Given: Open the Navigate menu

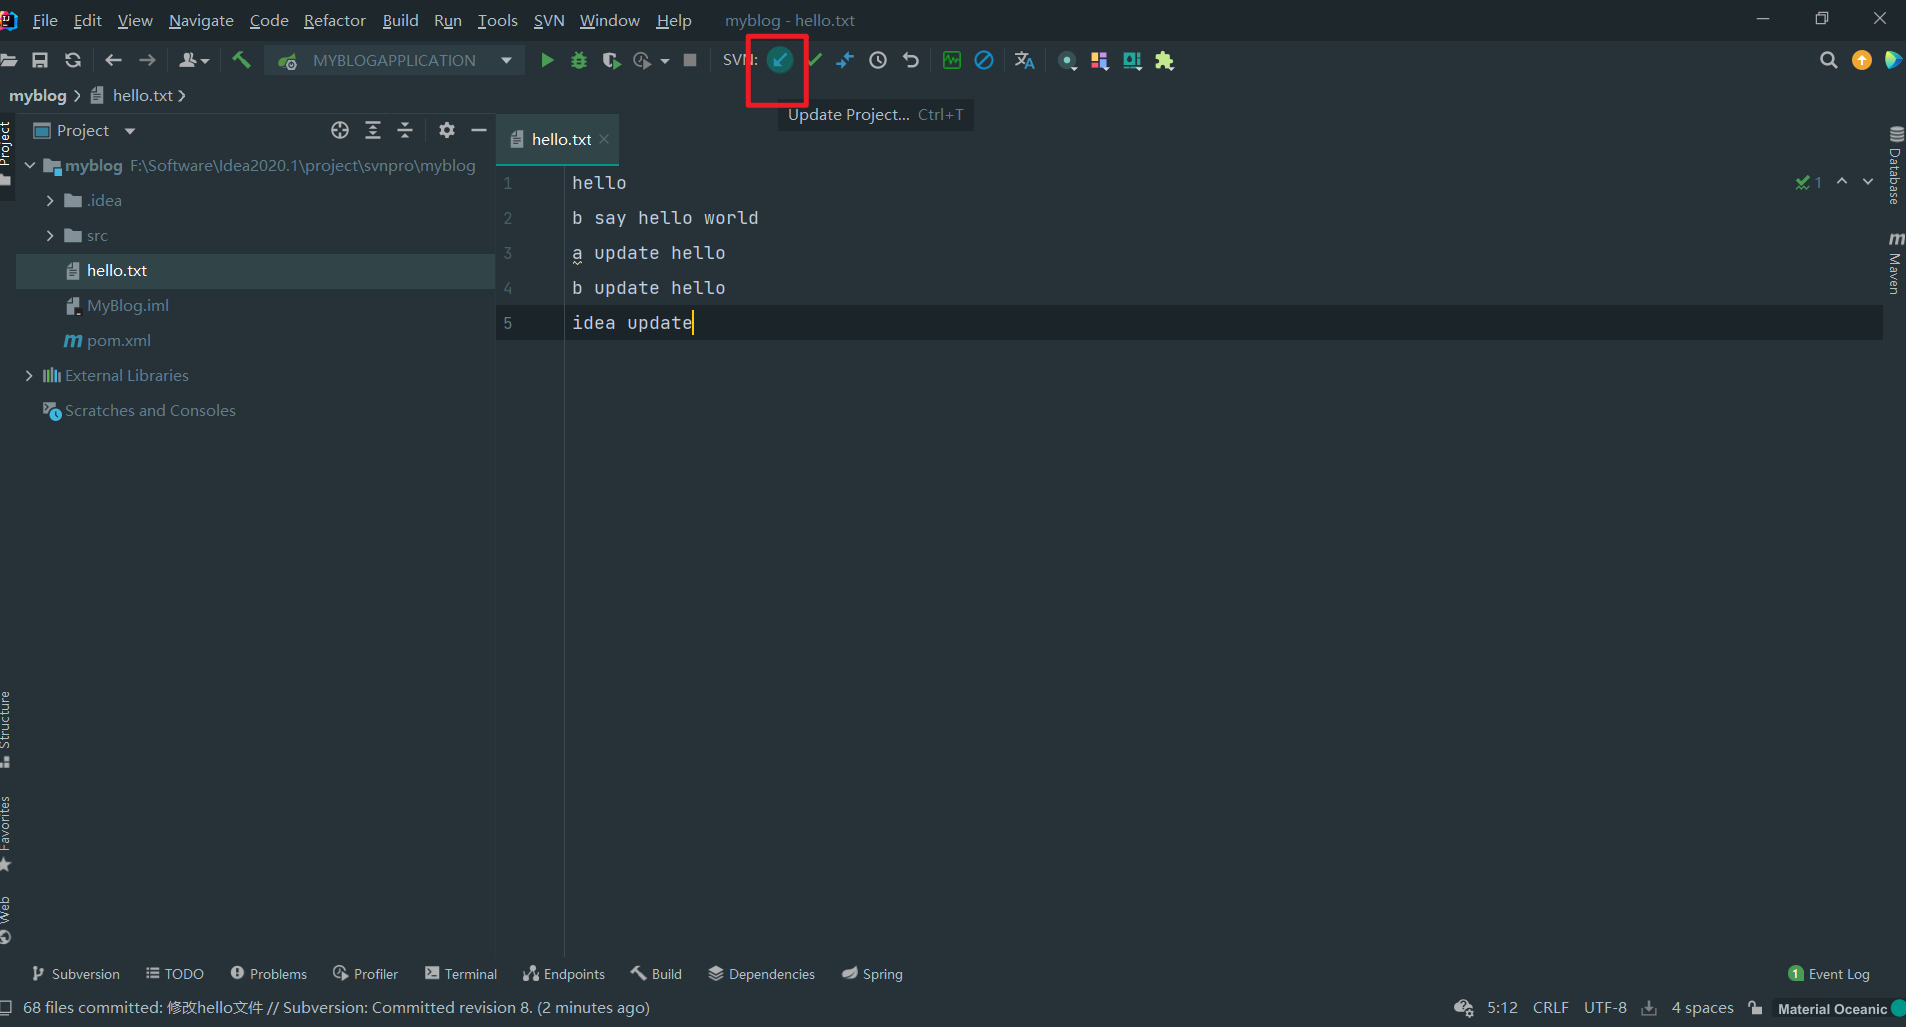Looking at the screenshot, I should 201,20.
